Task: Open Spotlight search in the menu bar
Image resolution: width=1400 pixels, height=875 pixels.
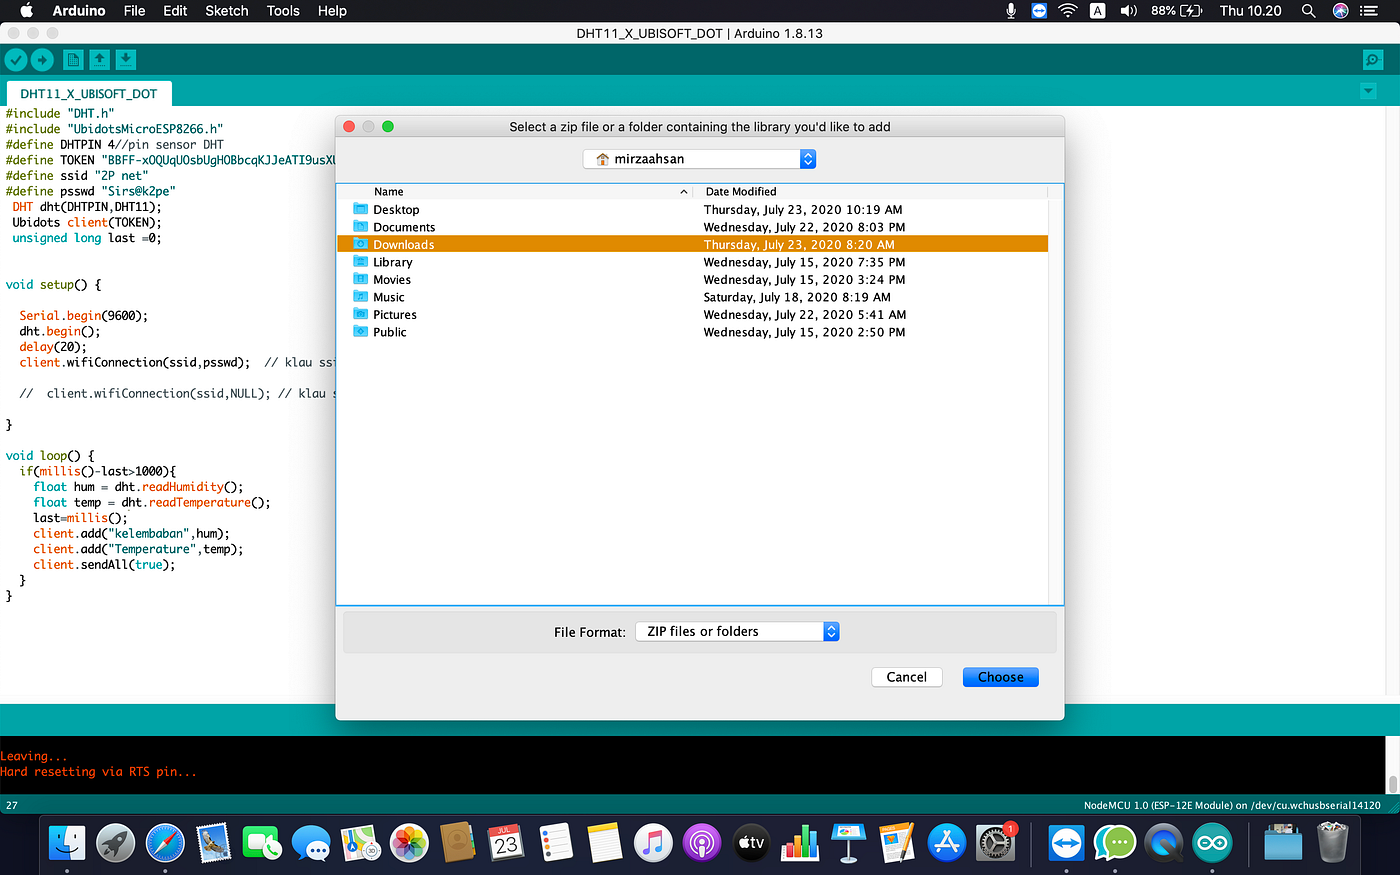Action: 1308,11
